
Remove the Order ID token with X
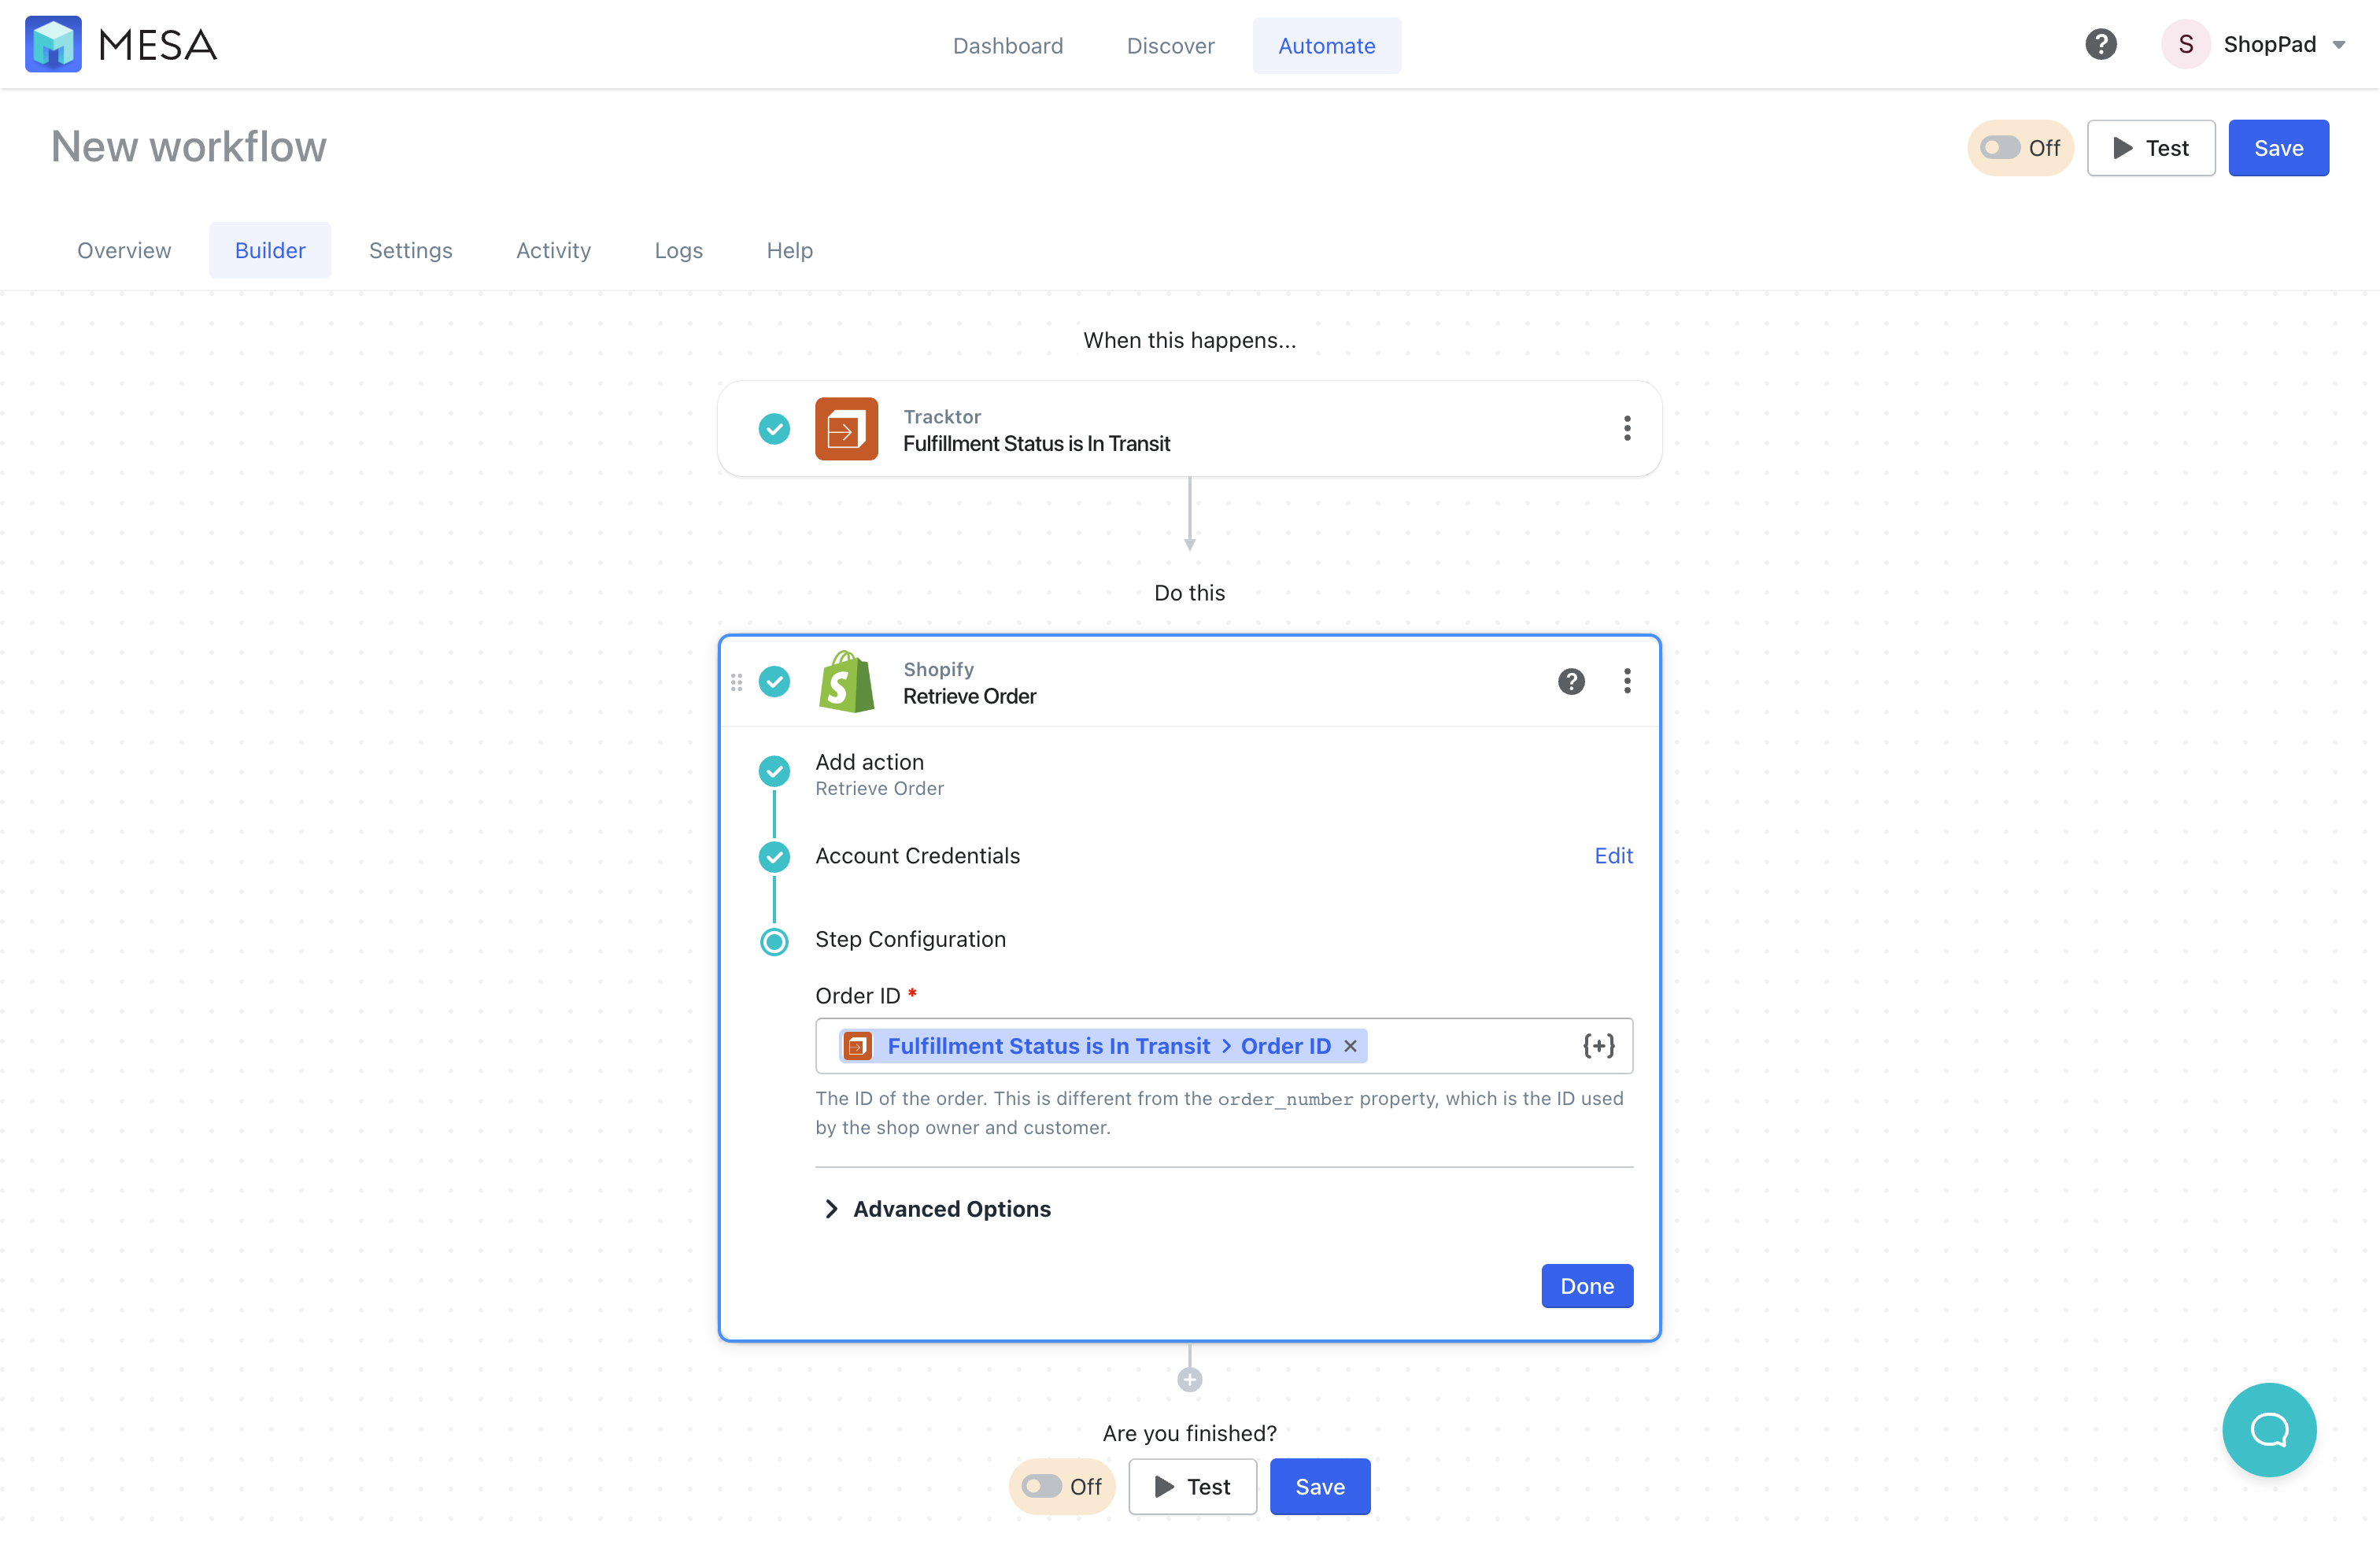click(x=1350, y=1046)
